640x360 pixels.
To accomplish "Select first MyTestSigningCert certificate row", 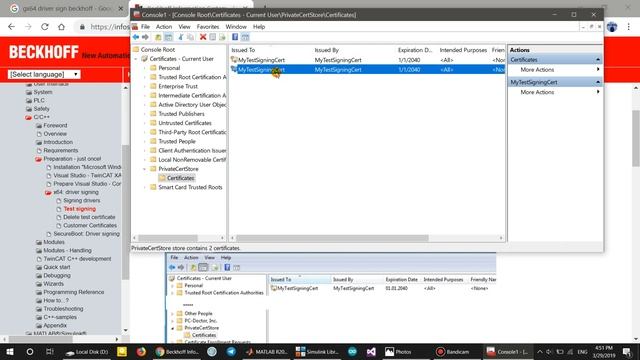I will (x=367, y=60).
